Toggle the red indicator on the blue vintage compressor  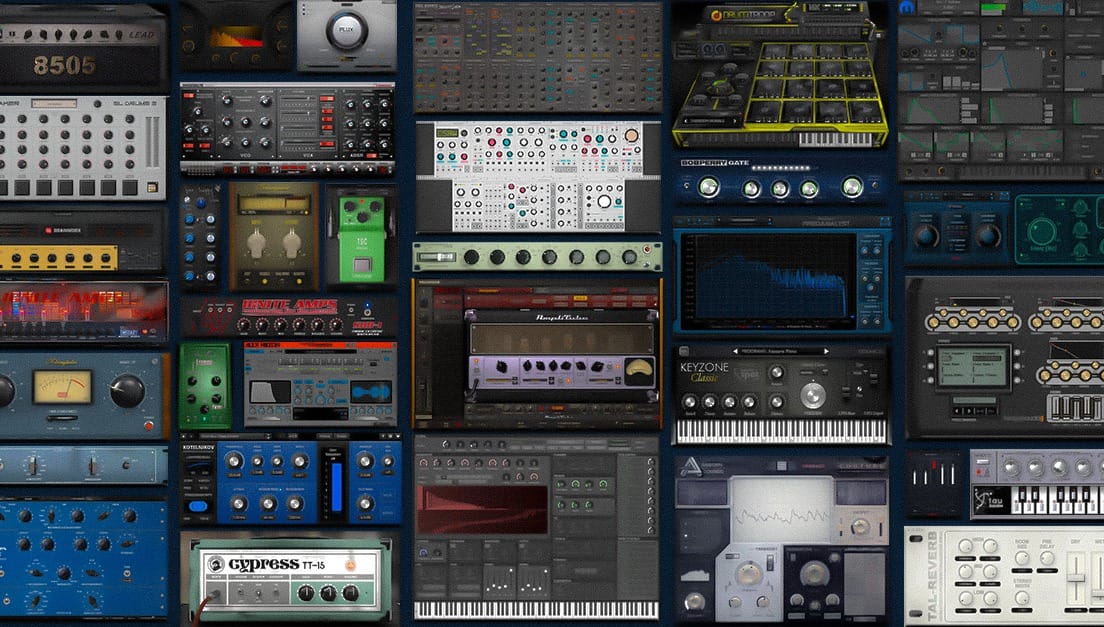click(x=149, y=426)
